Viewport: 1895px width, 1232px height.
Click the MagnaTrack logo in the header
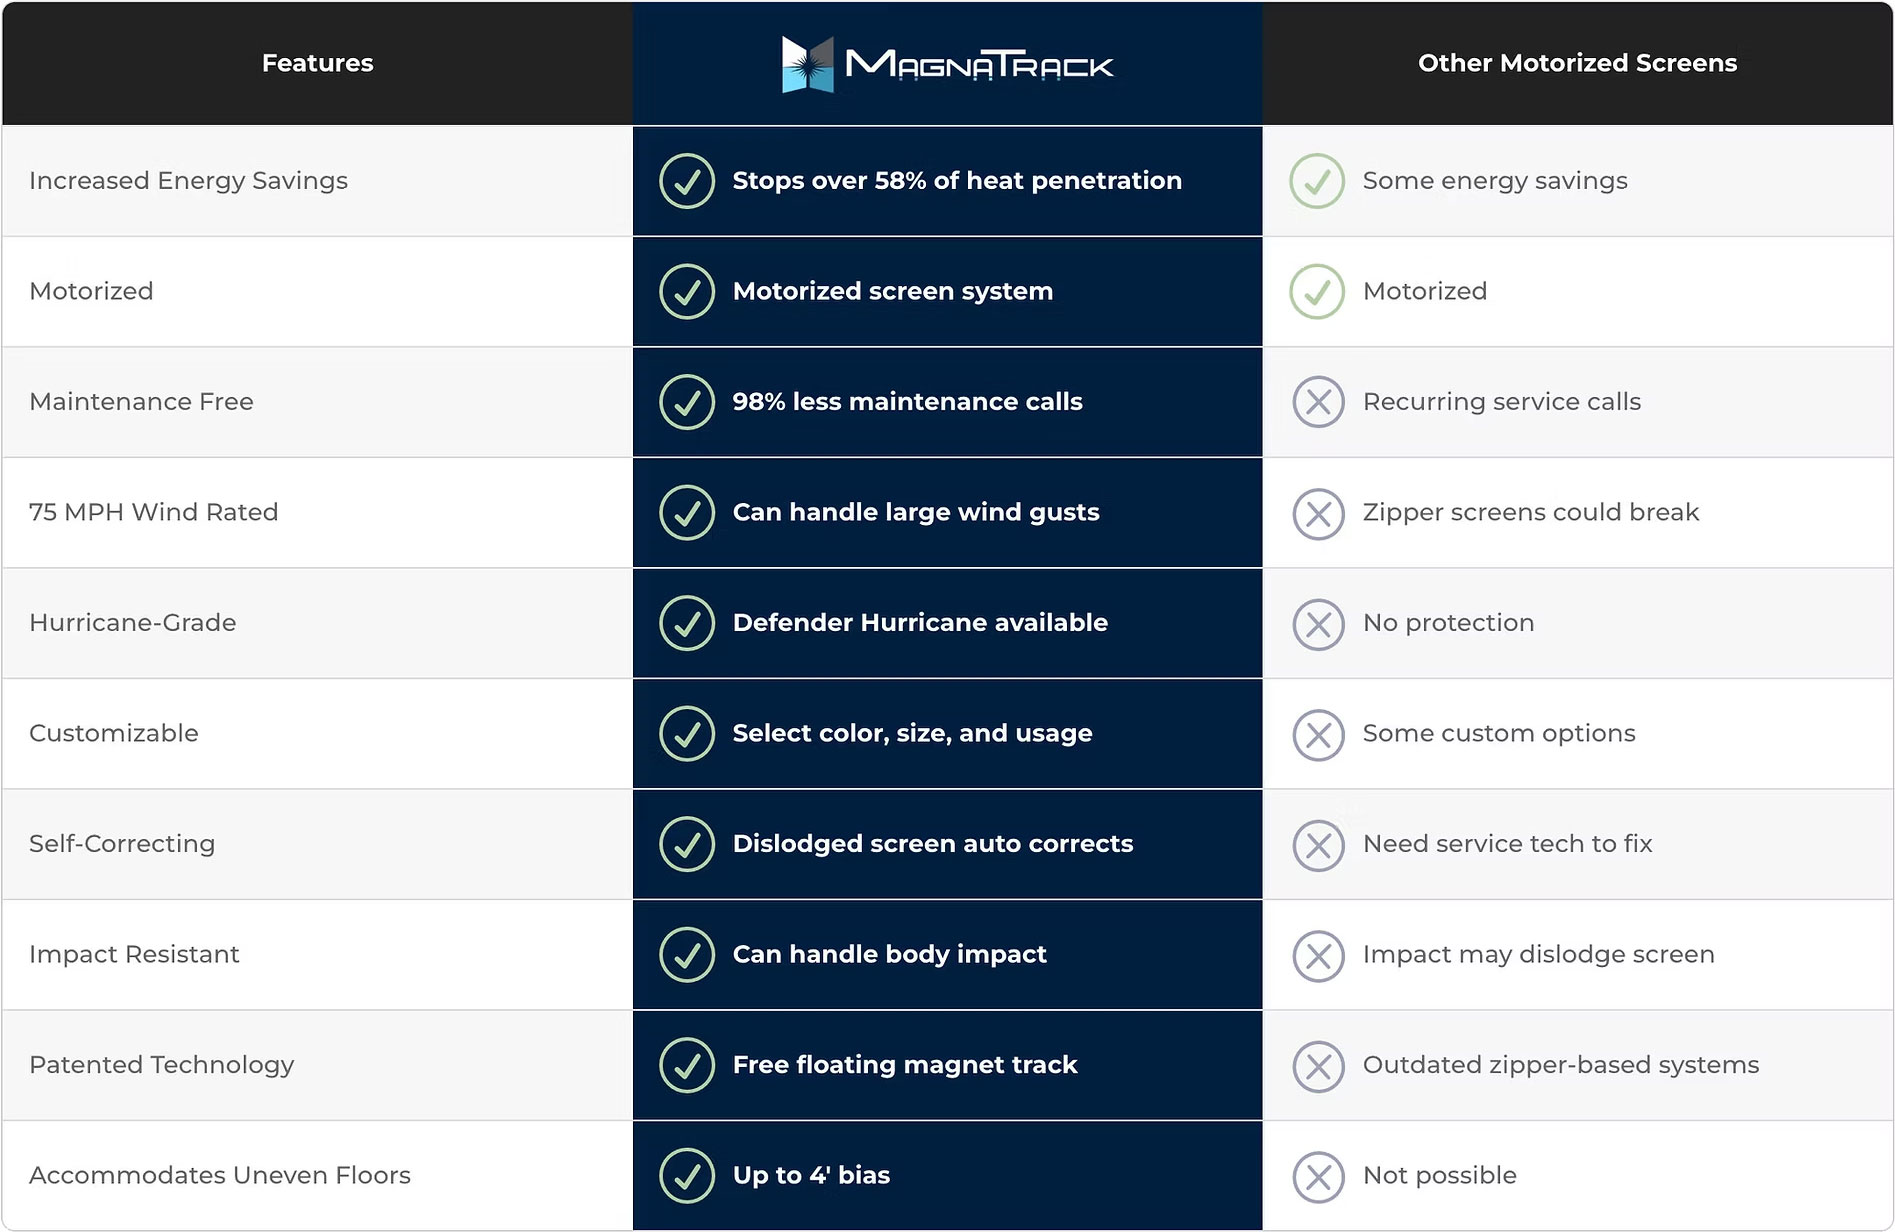[x=947, y=65]
